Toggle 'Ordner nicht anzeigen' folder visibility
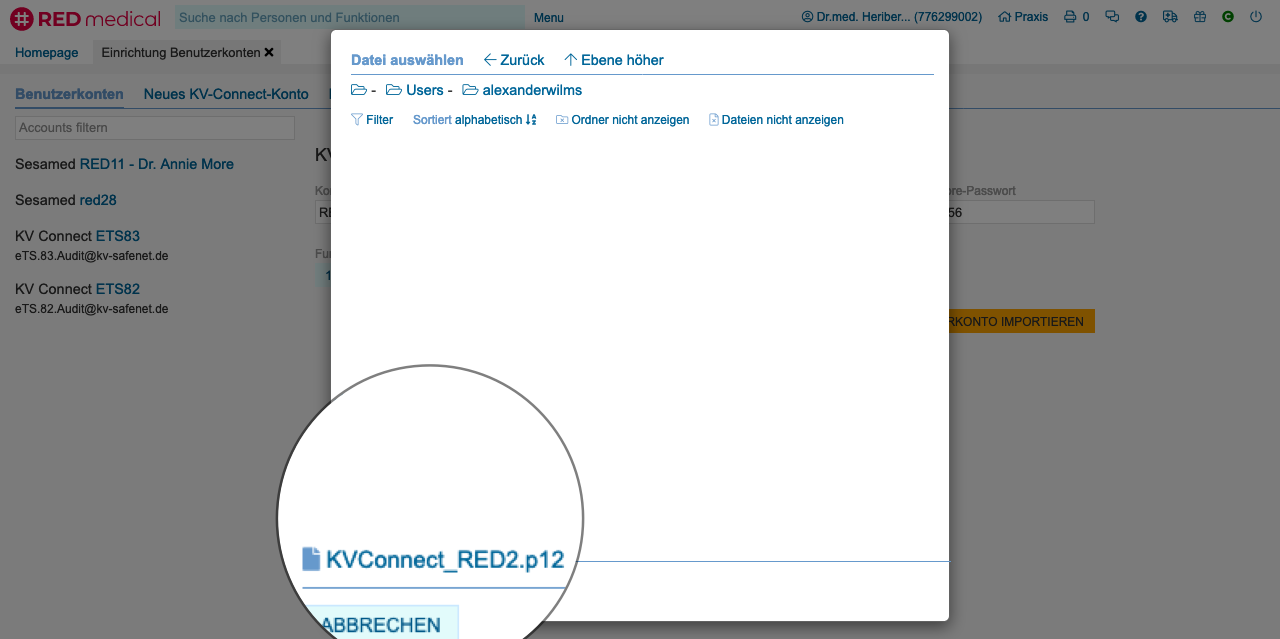 click(622, 120)
